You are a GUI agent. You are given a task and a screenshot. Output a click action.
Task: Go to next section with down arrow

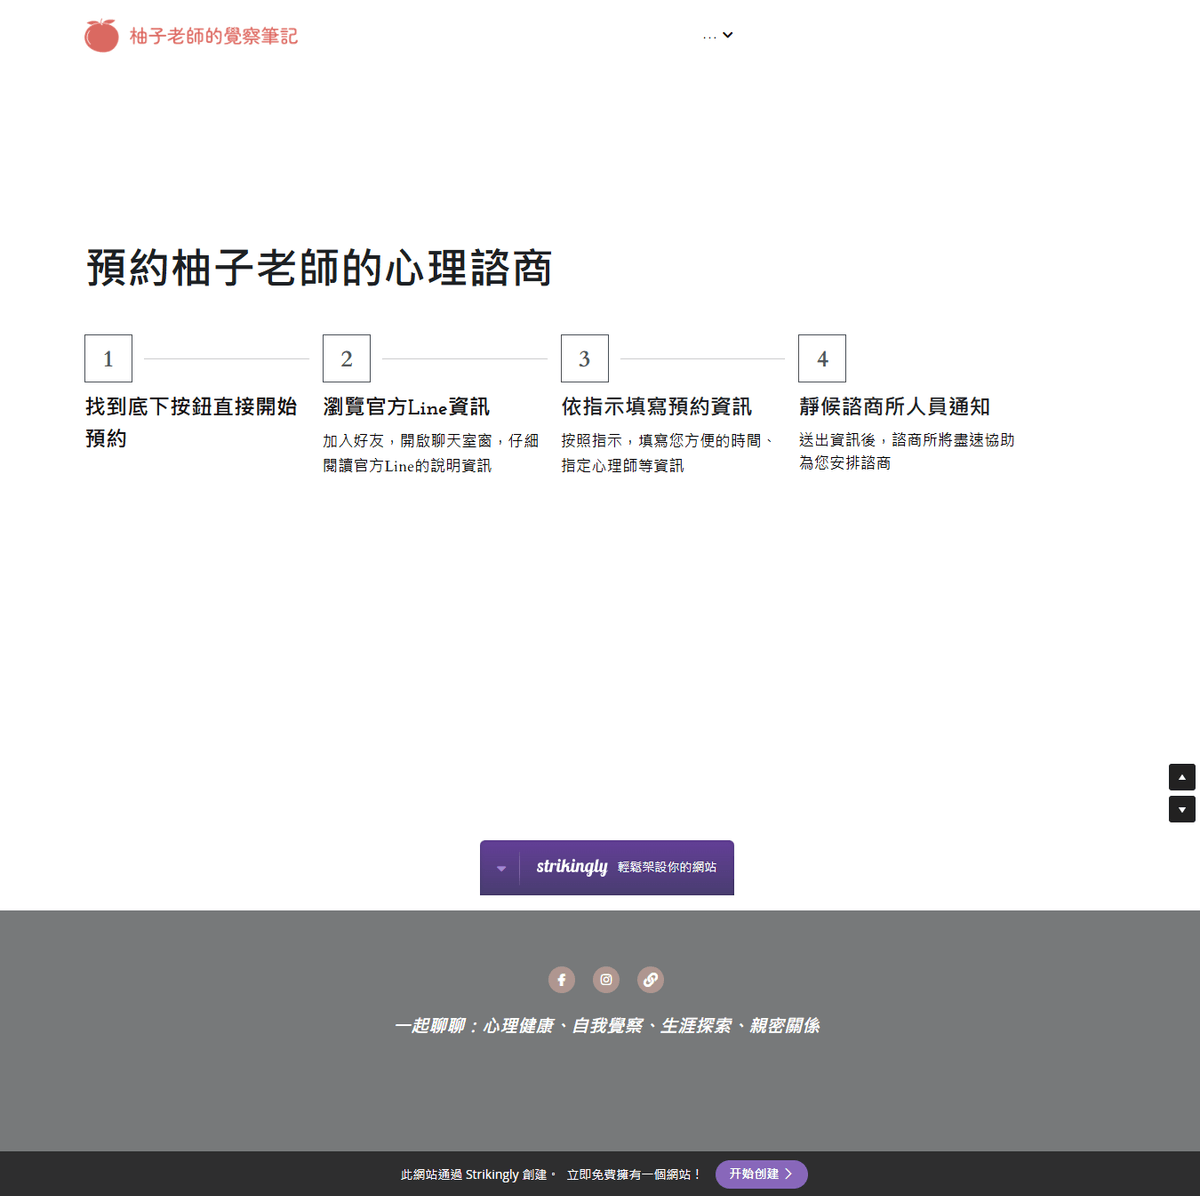pyautogui.click(x=1182, y=809)
